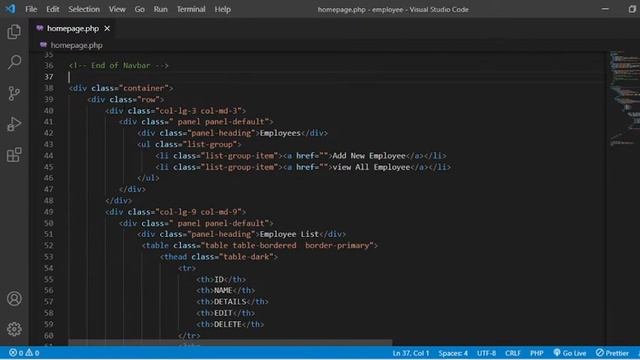Click the Prettier status bar item
640x360 pixels.
tap(612, 353)
